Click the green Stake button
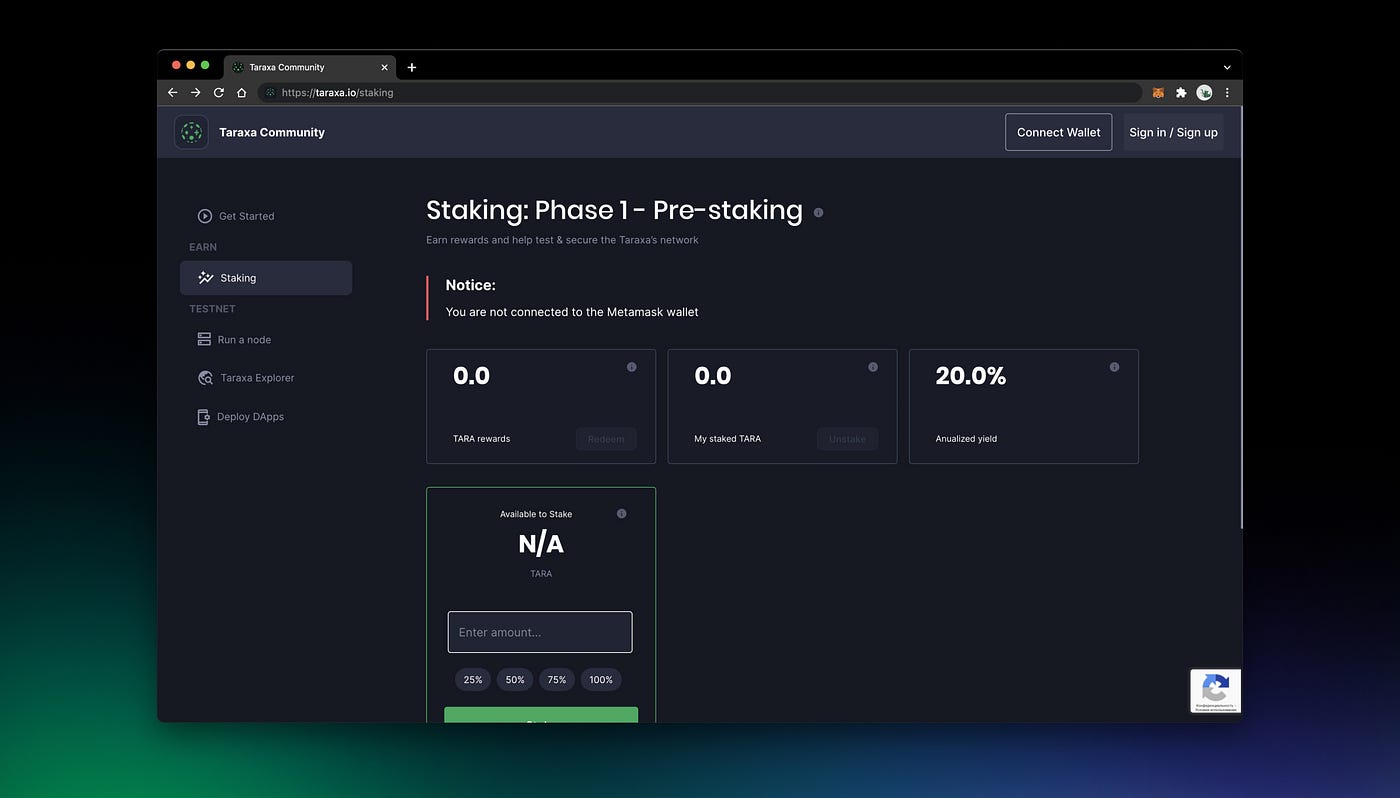Image resolution: width=1400 pixels, height=798 pixels. coord(541,715)
